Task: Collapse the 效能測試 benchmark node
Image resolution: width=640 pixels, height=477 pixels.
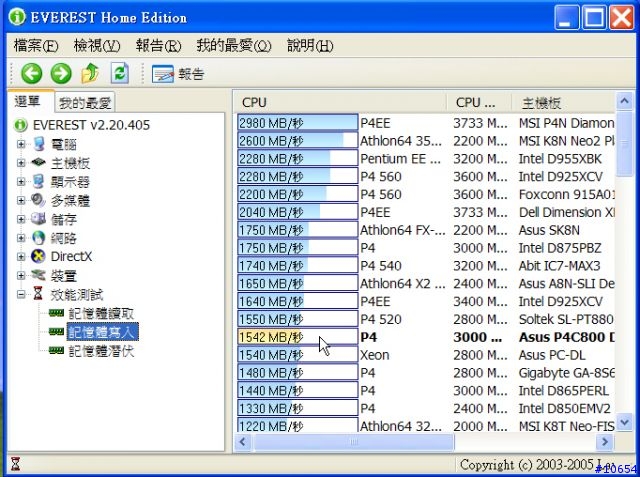Action: coord(21,294)
